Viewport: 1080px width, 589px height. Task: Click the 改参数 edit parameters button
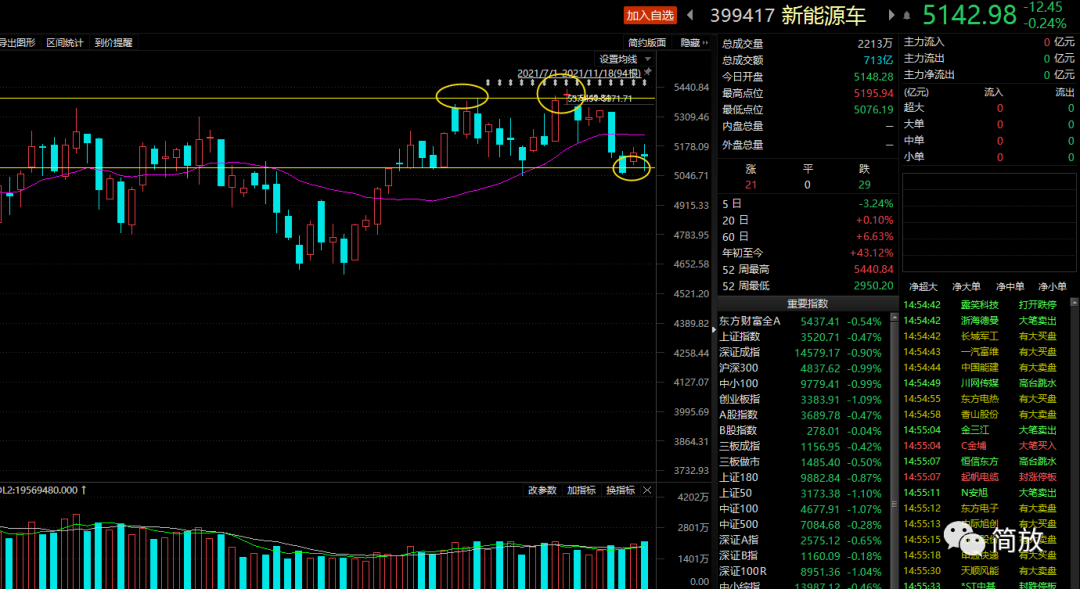click(x=542, y=490)
